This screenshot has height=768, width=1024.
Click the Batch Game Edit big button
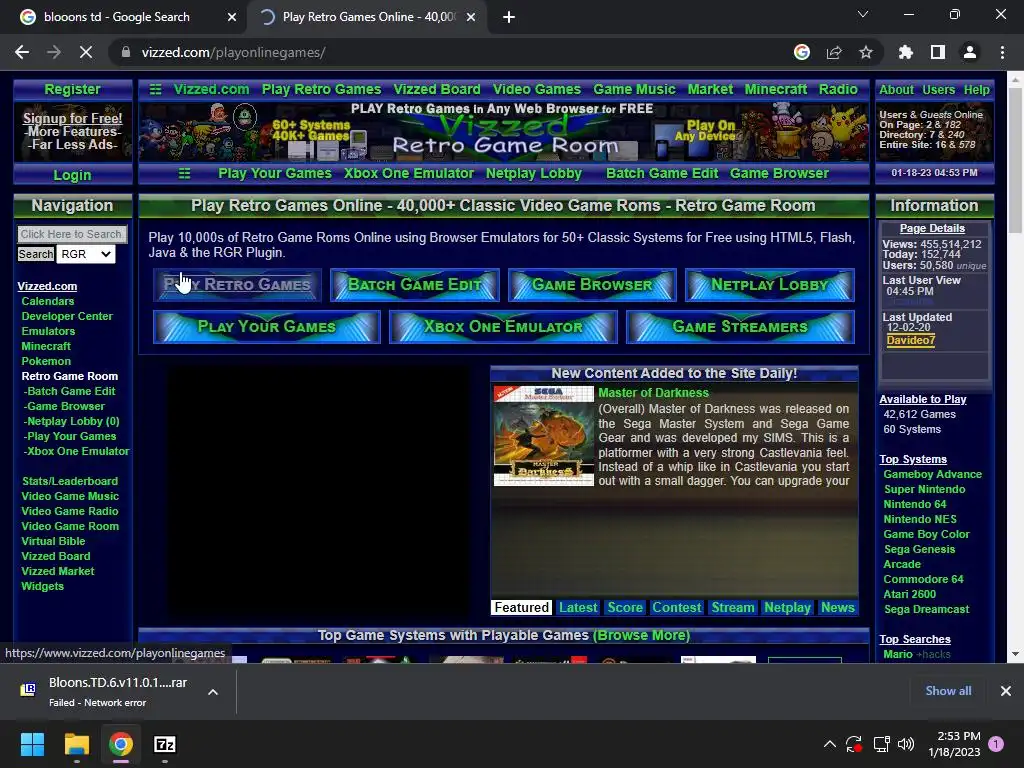[415, 285]
